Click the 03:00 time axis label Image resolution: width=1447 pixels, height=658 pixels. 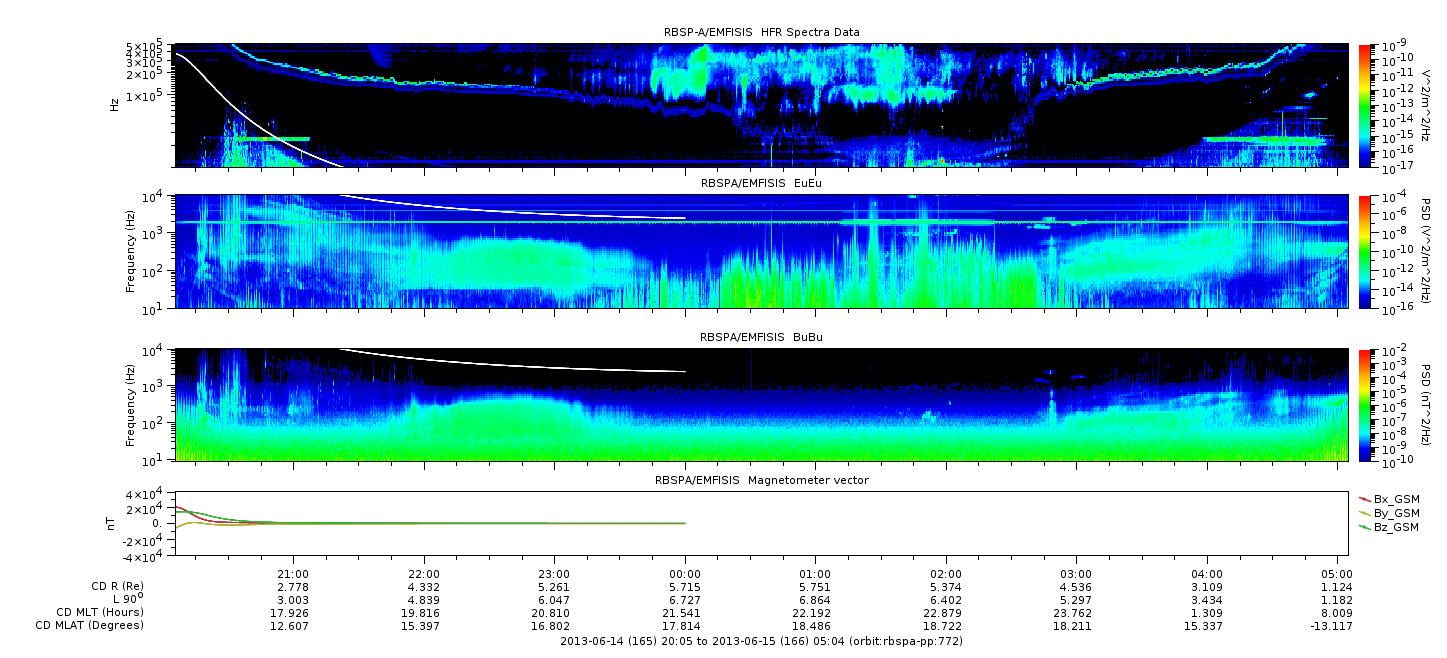tap(1076, 574)
